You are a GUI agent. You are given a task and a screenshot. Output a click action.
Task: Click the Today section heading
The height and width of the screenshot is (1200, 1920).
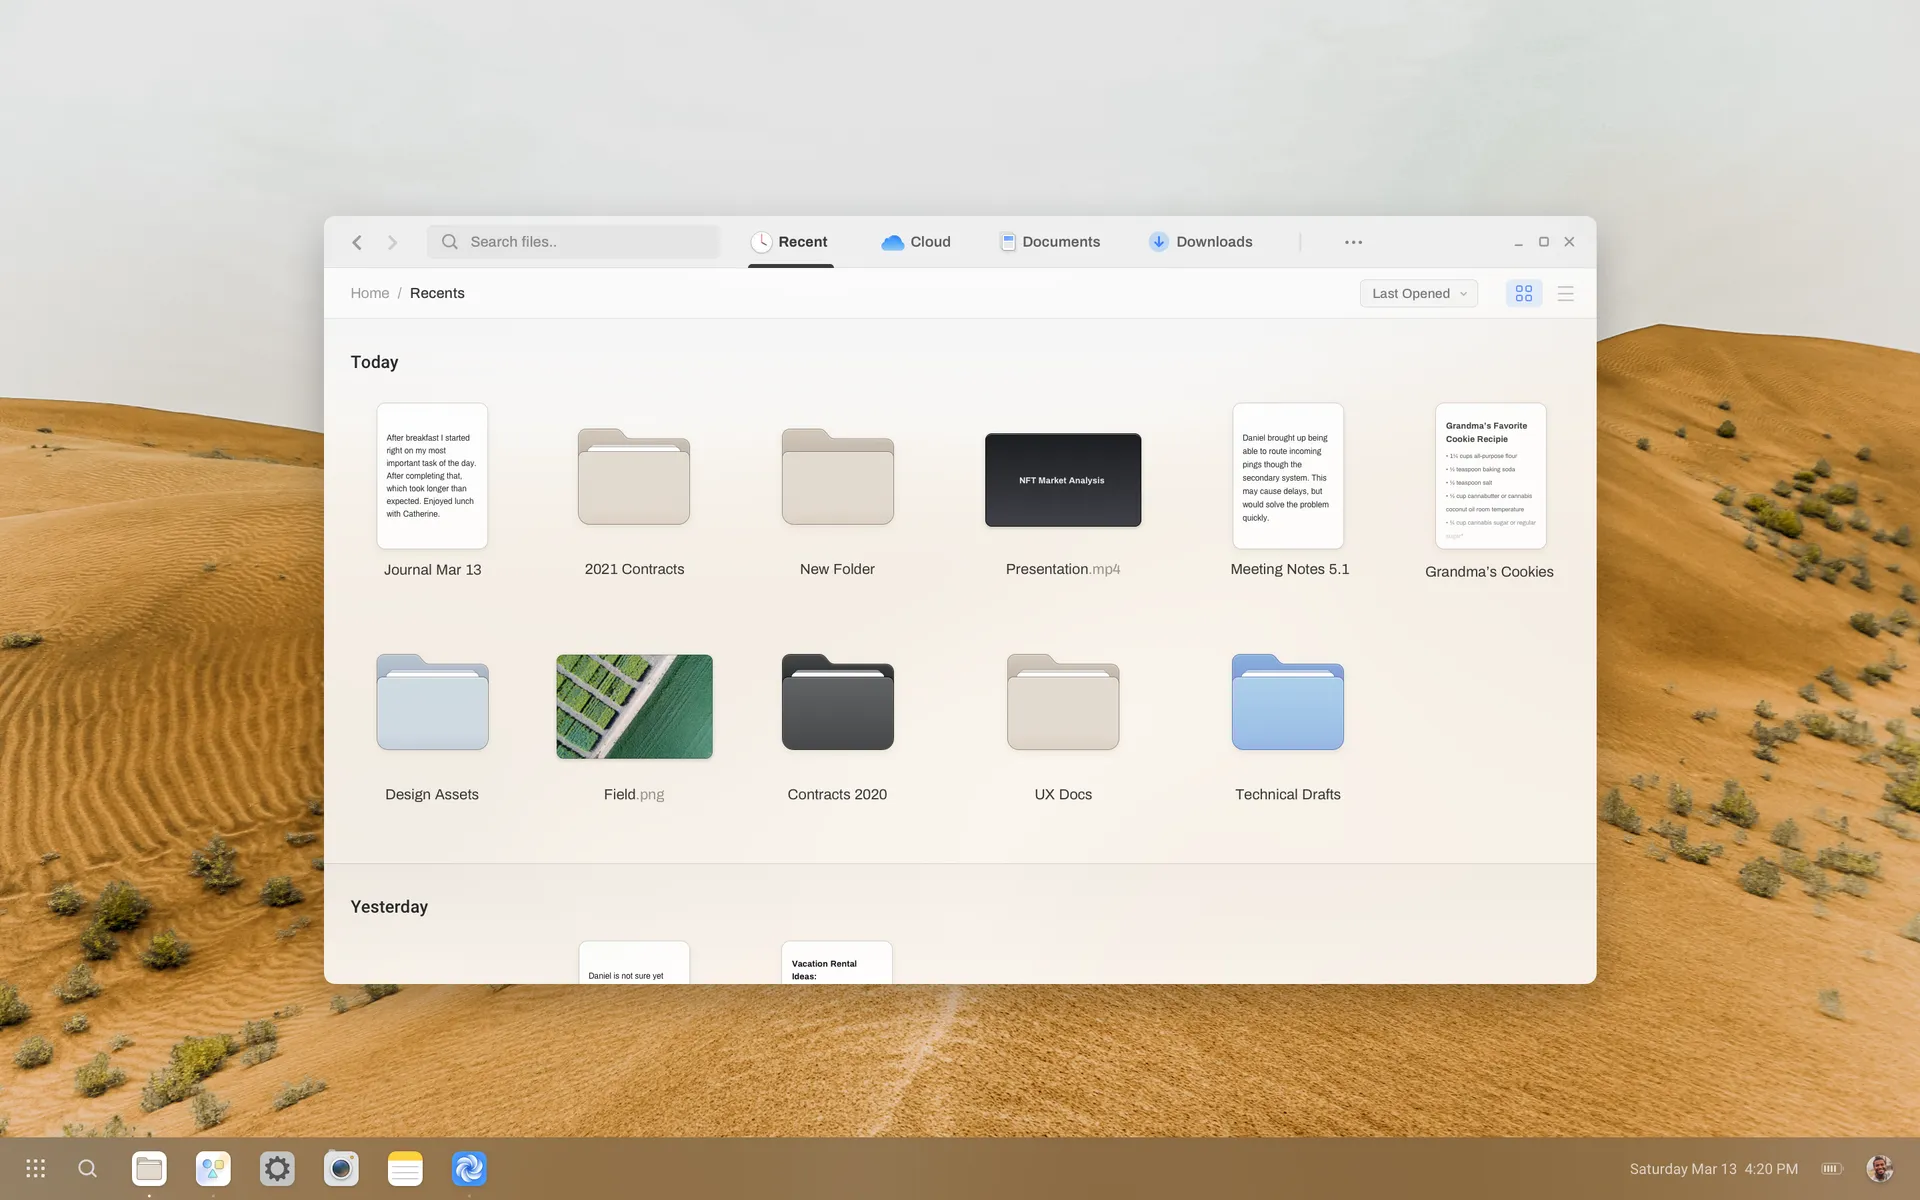374,362
